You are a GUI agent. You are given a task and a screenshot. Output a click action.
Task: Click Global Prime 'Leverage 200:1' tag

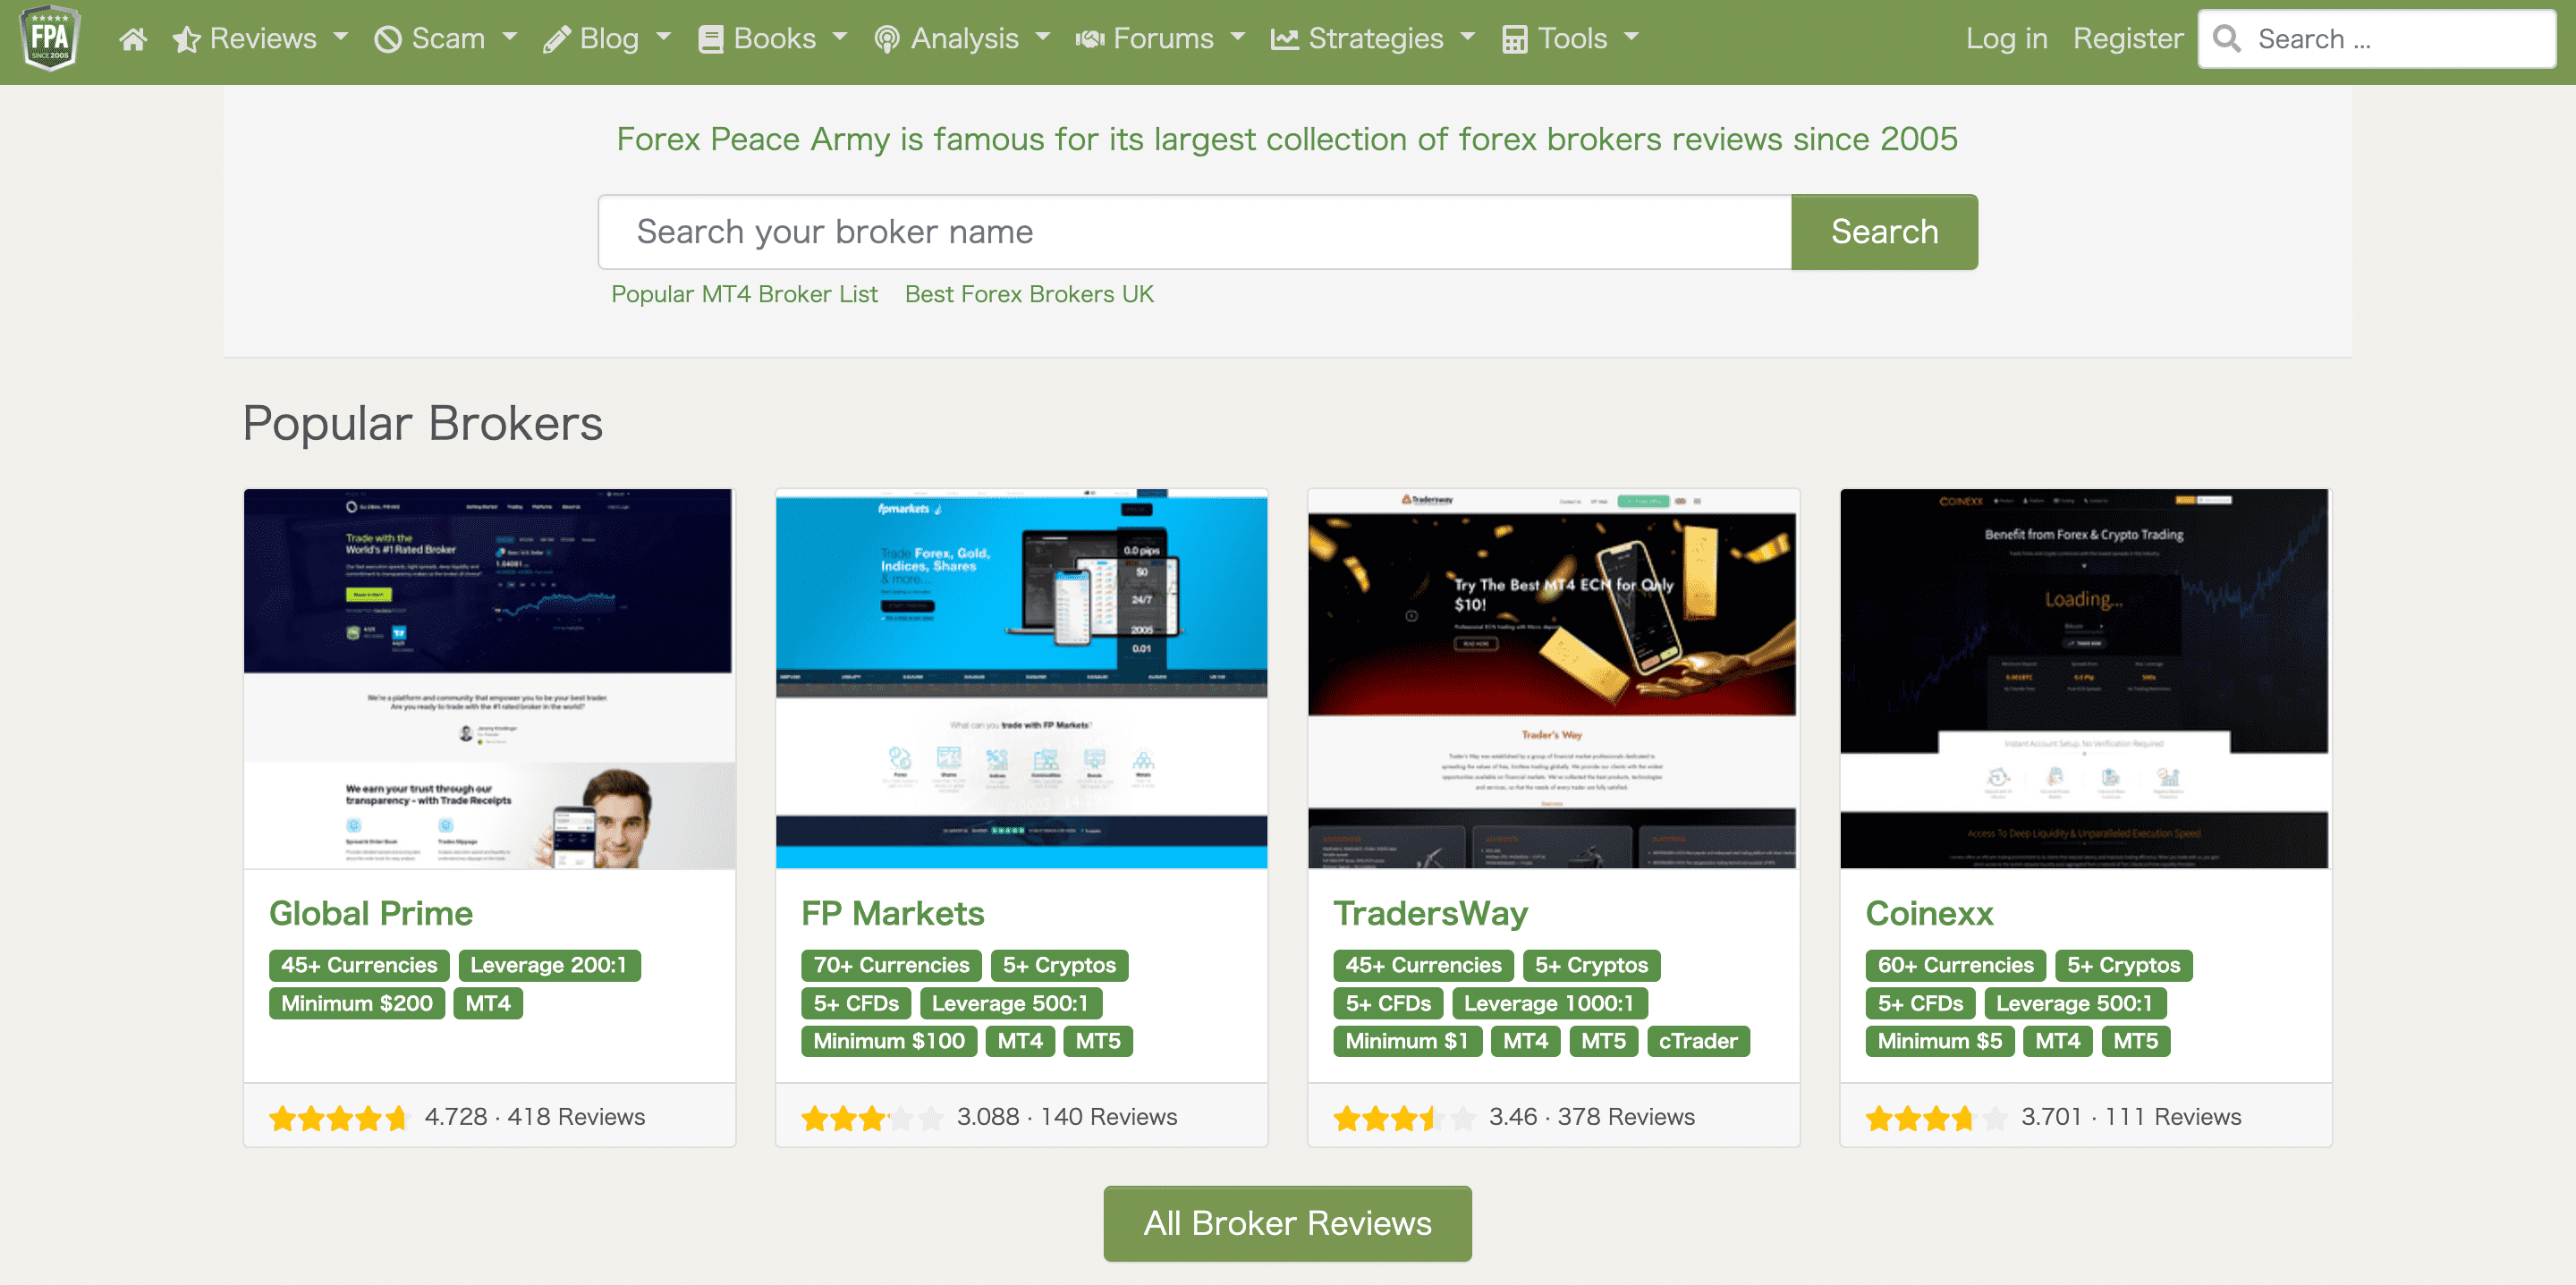549,965
